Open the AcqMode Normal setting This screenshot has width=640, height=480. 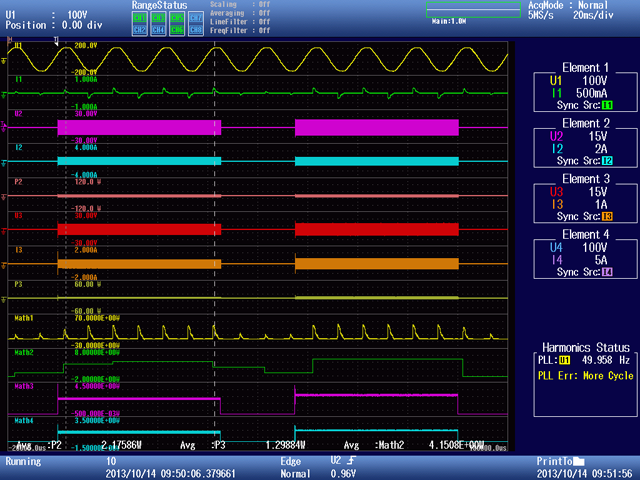pyautogui.click(x=568, y=5)
